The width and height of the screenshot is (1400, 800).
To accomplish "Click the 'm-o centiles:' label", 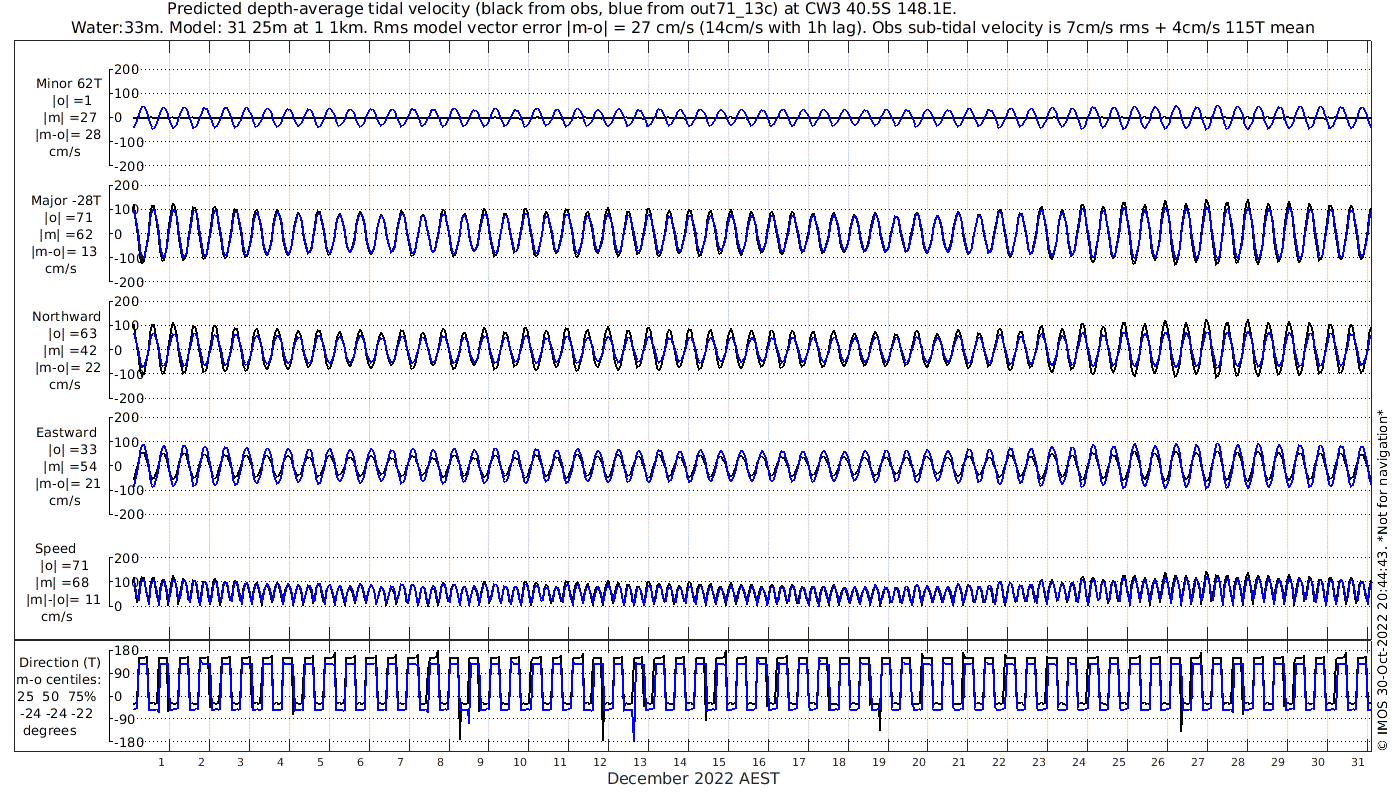I will (58, 680).
